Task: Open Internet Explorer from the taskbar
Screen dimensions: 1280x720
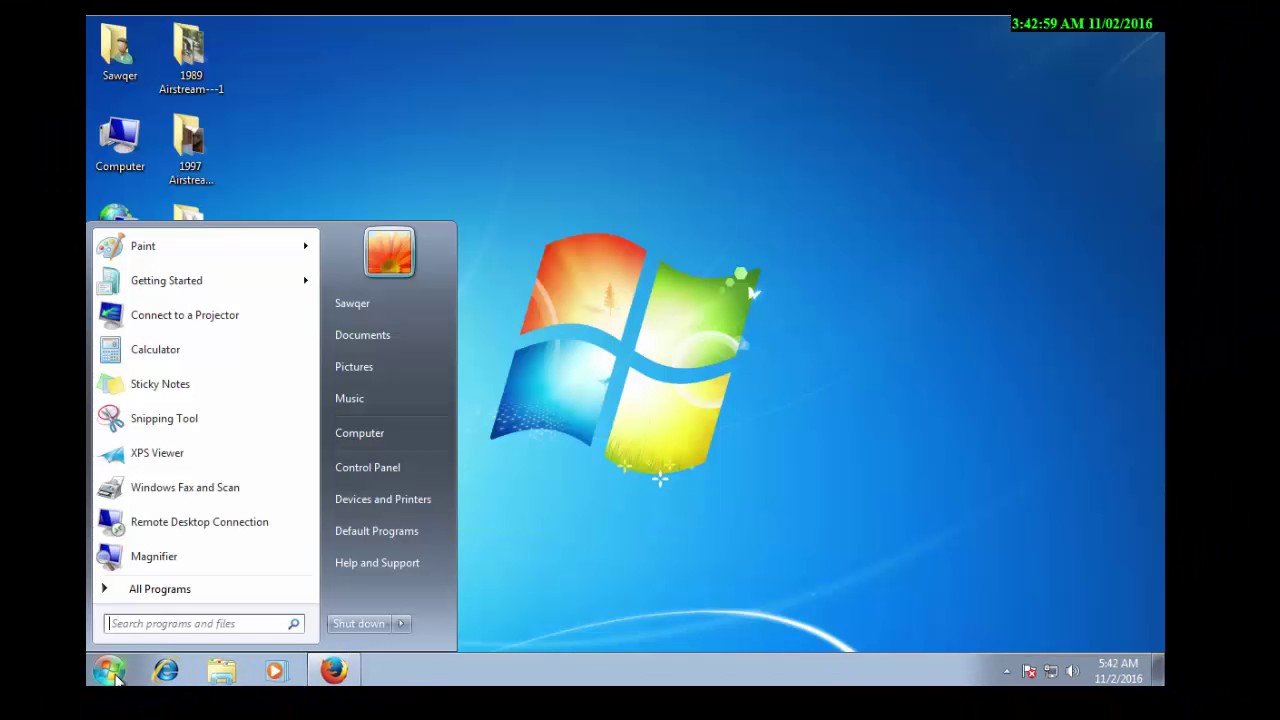Action: [166, 670]
